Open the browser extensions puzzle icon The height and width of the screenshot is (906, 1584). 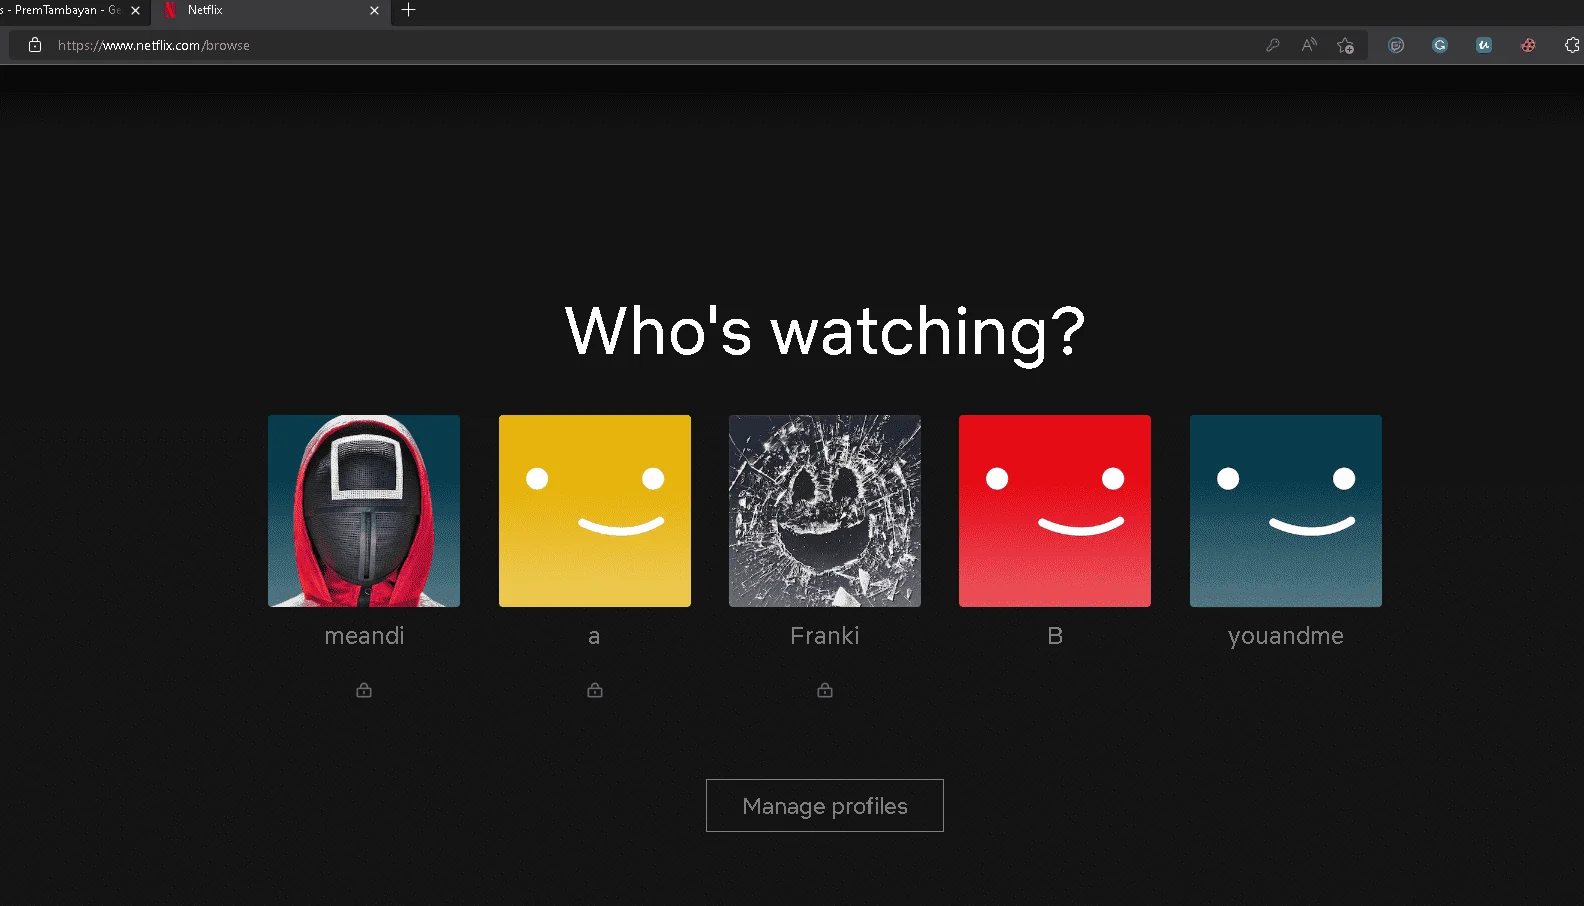(1572, 45)
